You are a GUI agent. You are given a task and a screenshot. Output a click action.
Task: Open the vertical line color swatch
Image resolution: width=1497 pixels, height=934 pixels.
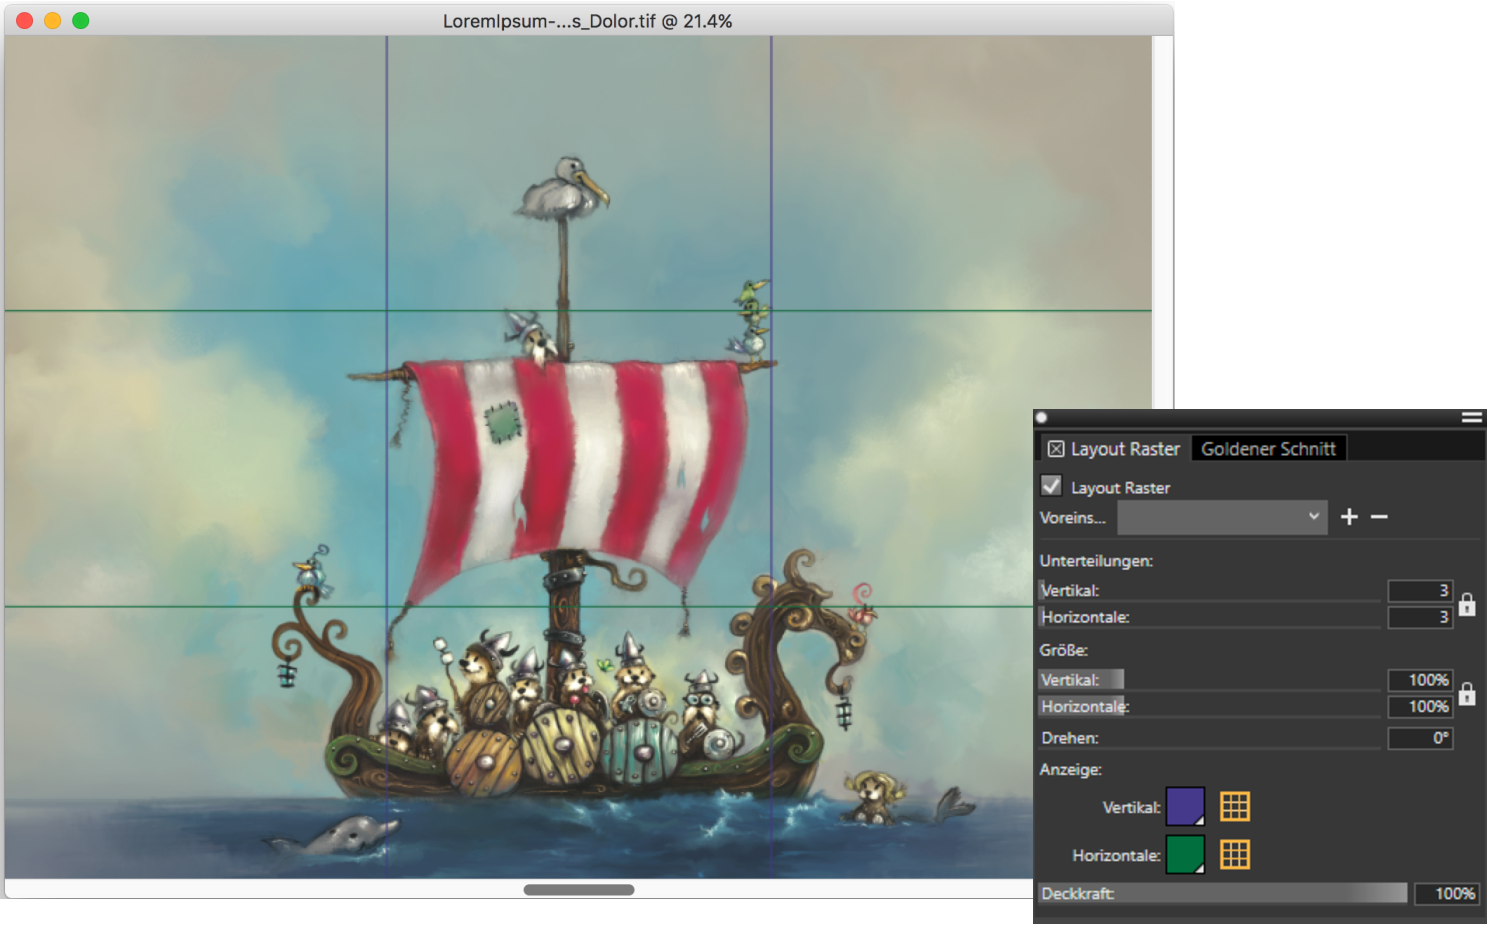(x=1185, y=807)
